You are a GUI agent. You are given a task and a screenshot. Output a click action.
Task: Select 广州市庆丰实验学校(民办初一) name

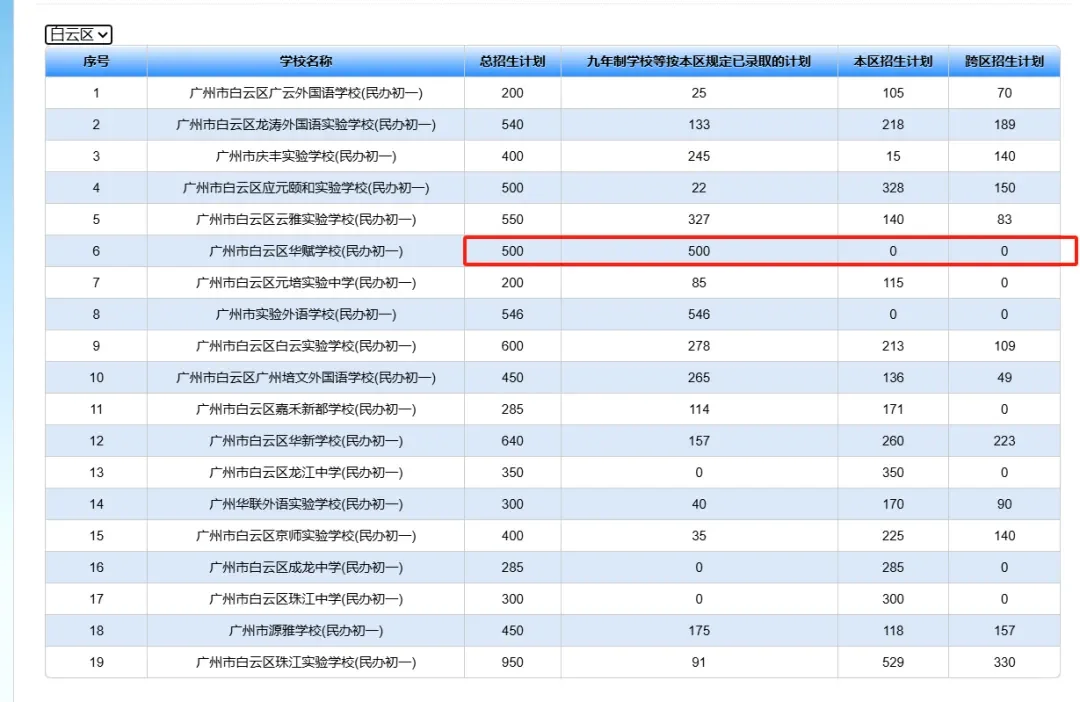click(306, 156)
